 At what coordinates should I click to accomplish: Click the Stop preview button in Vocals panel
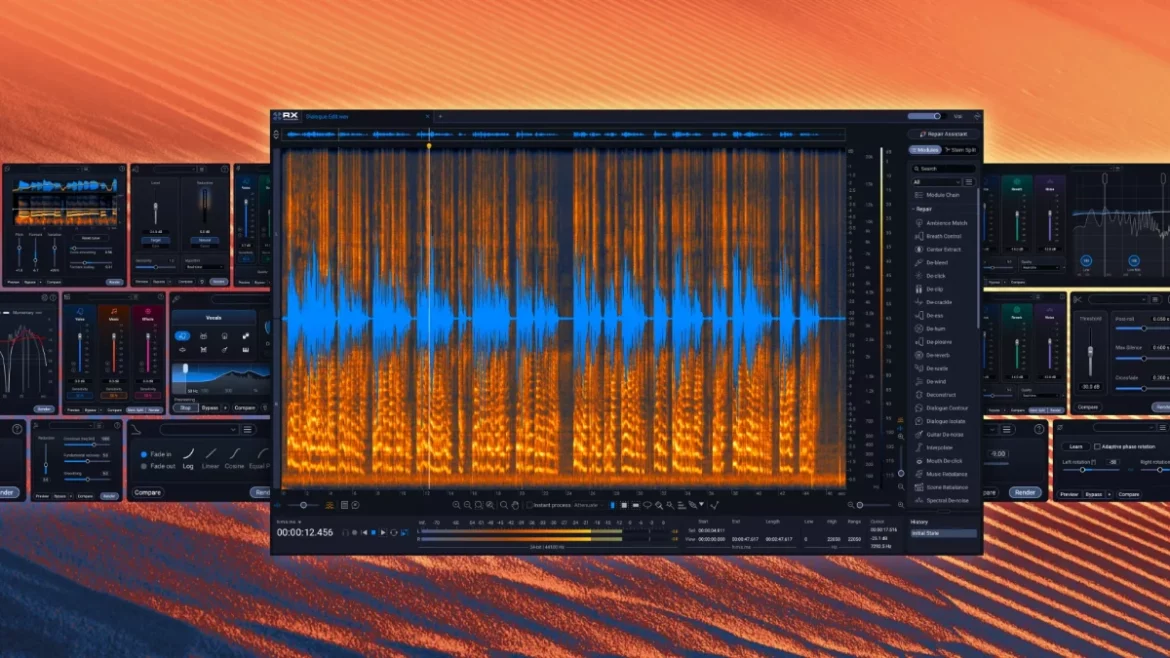pyautogui.click(x=186, y=408)
